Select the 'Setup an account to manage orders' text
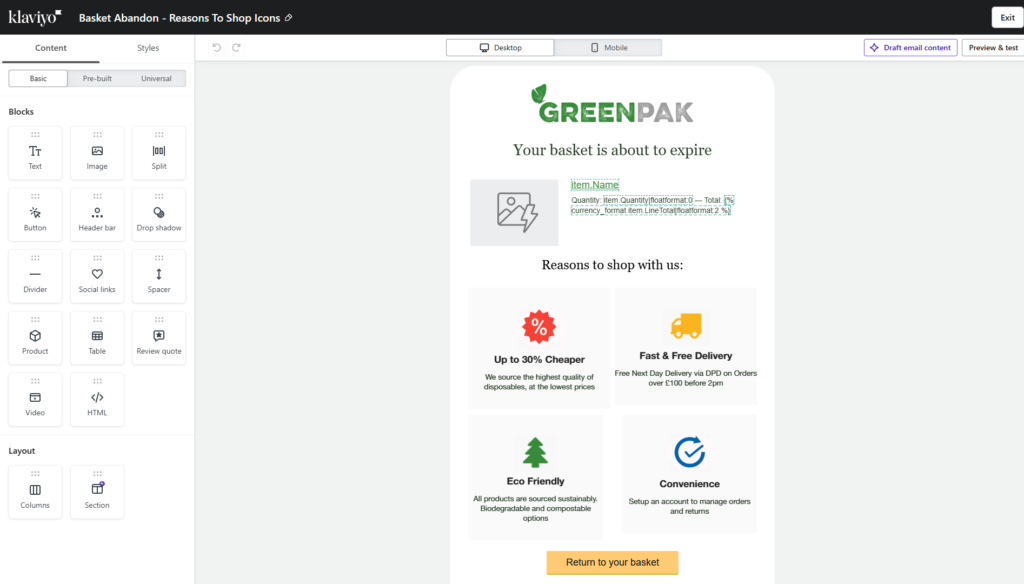The width and height of the screenshot is (1024, 584). click(x=690, y=506)
